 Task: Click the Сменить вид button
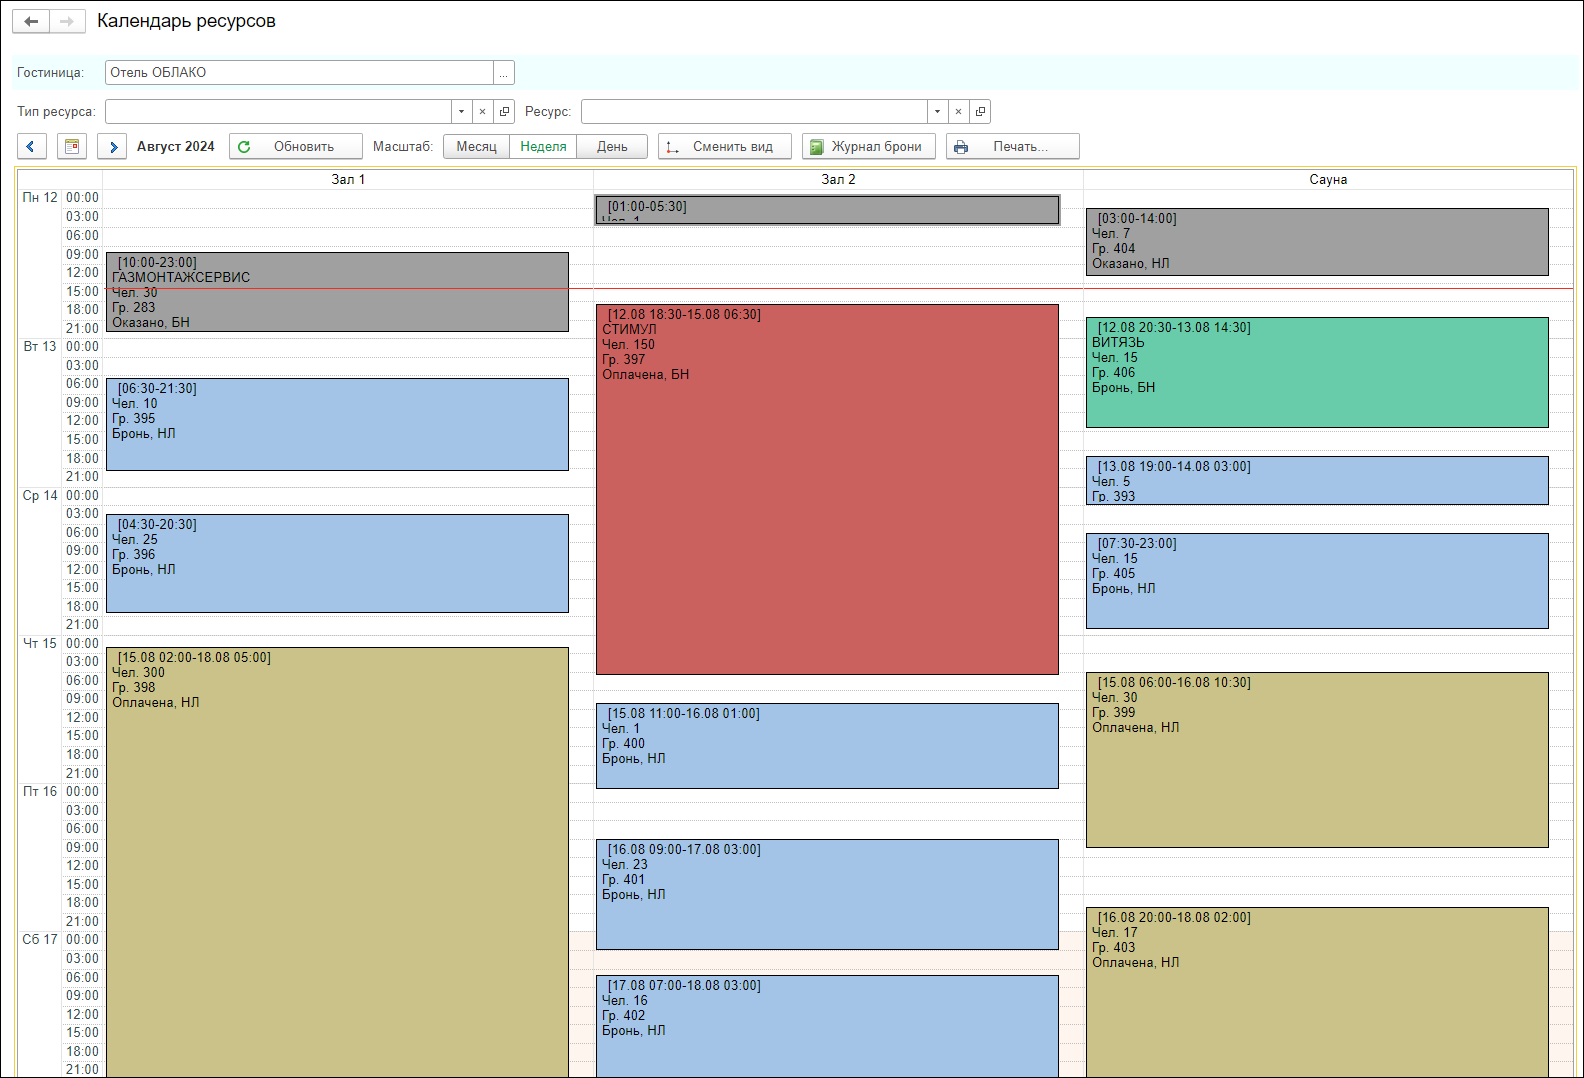(x=724, y=147)
